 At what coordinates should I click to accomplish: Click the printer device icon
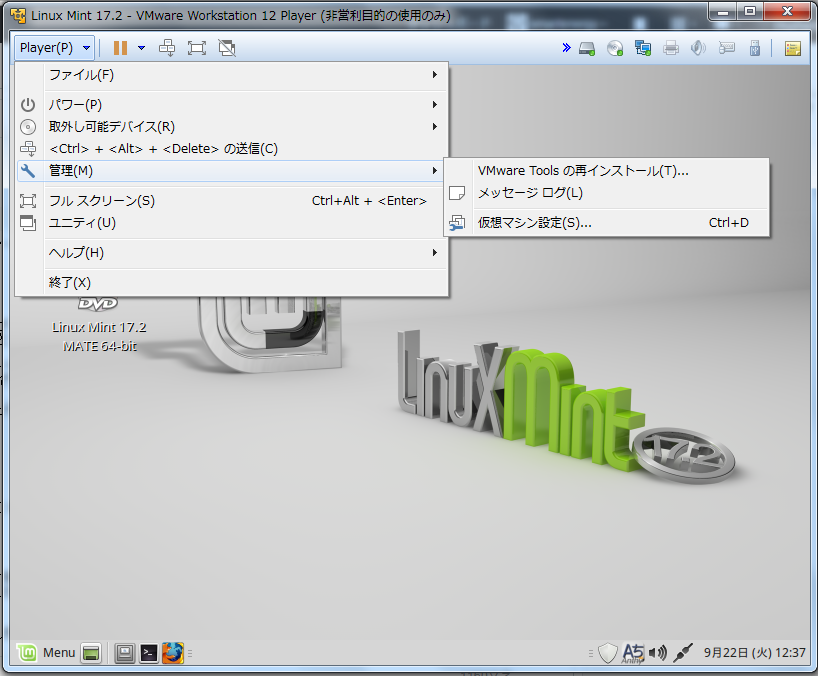(x=671, y=49)
